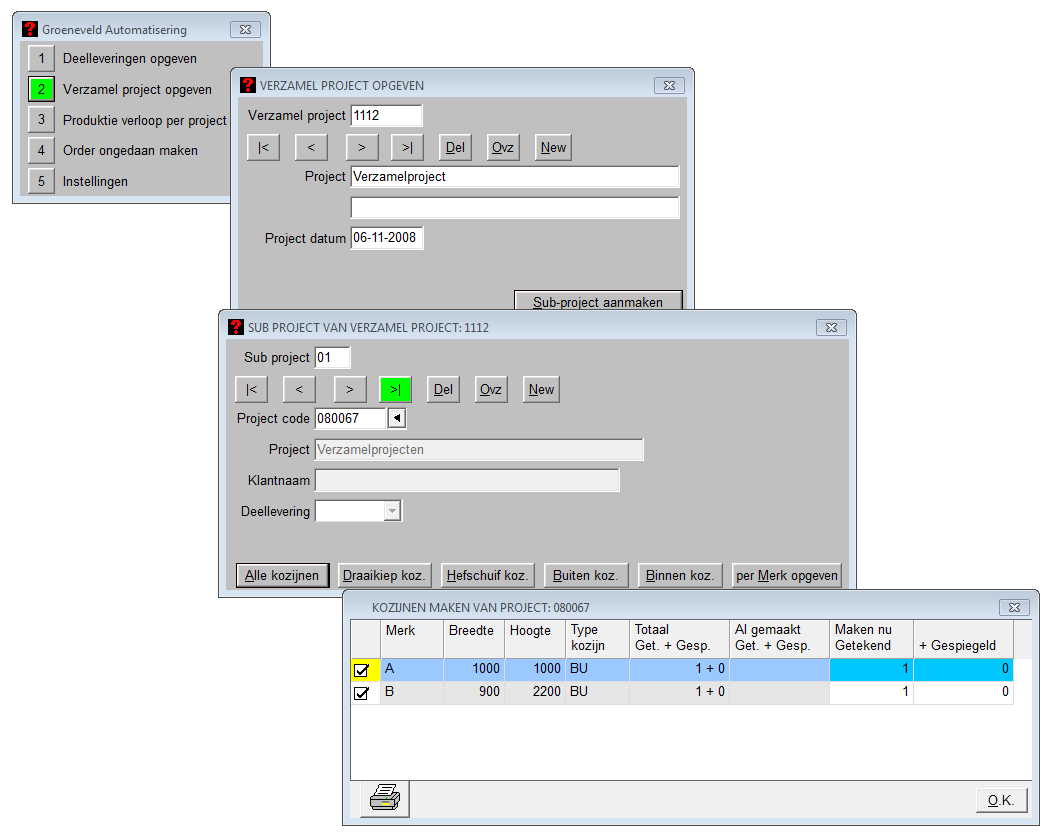Go to first record in Verzamel project
1049x837 pixels.
click(x=263, y=148)
